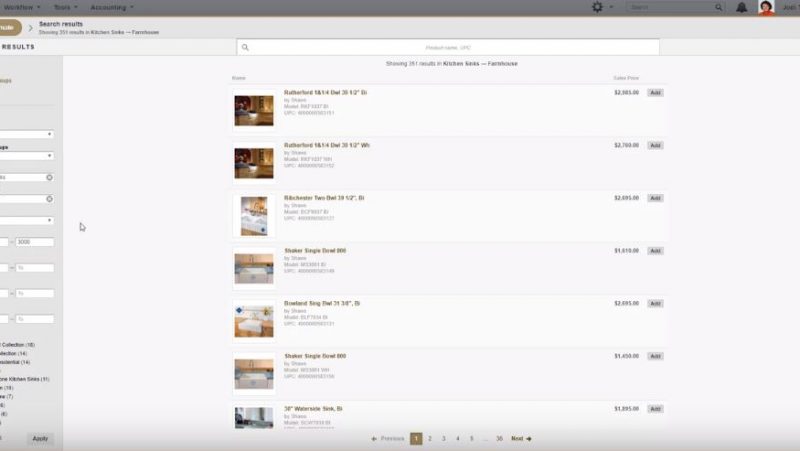Expand the Tools dropdown menu

pyautogui.click(x=69, y=6)
